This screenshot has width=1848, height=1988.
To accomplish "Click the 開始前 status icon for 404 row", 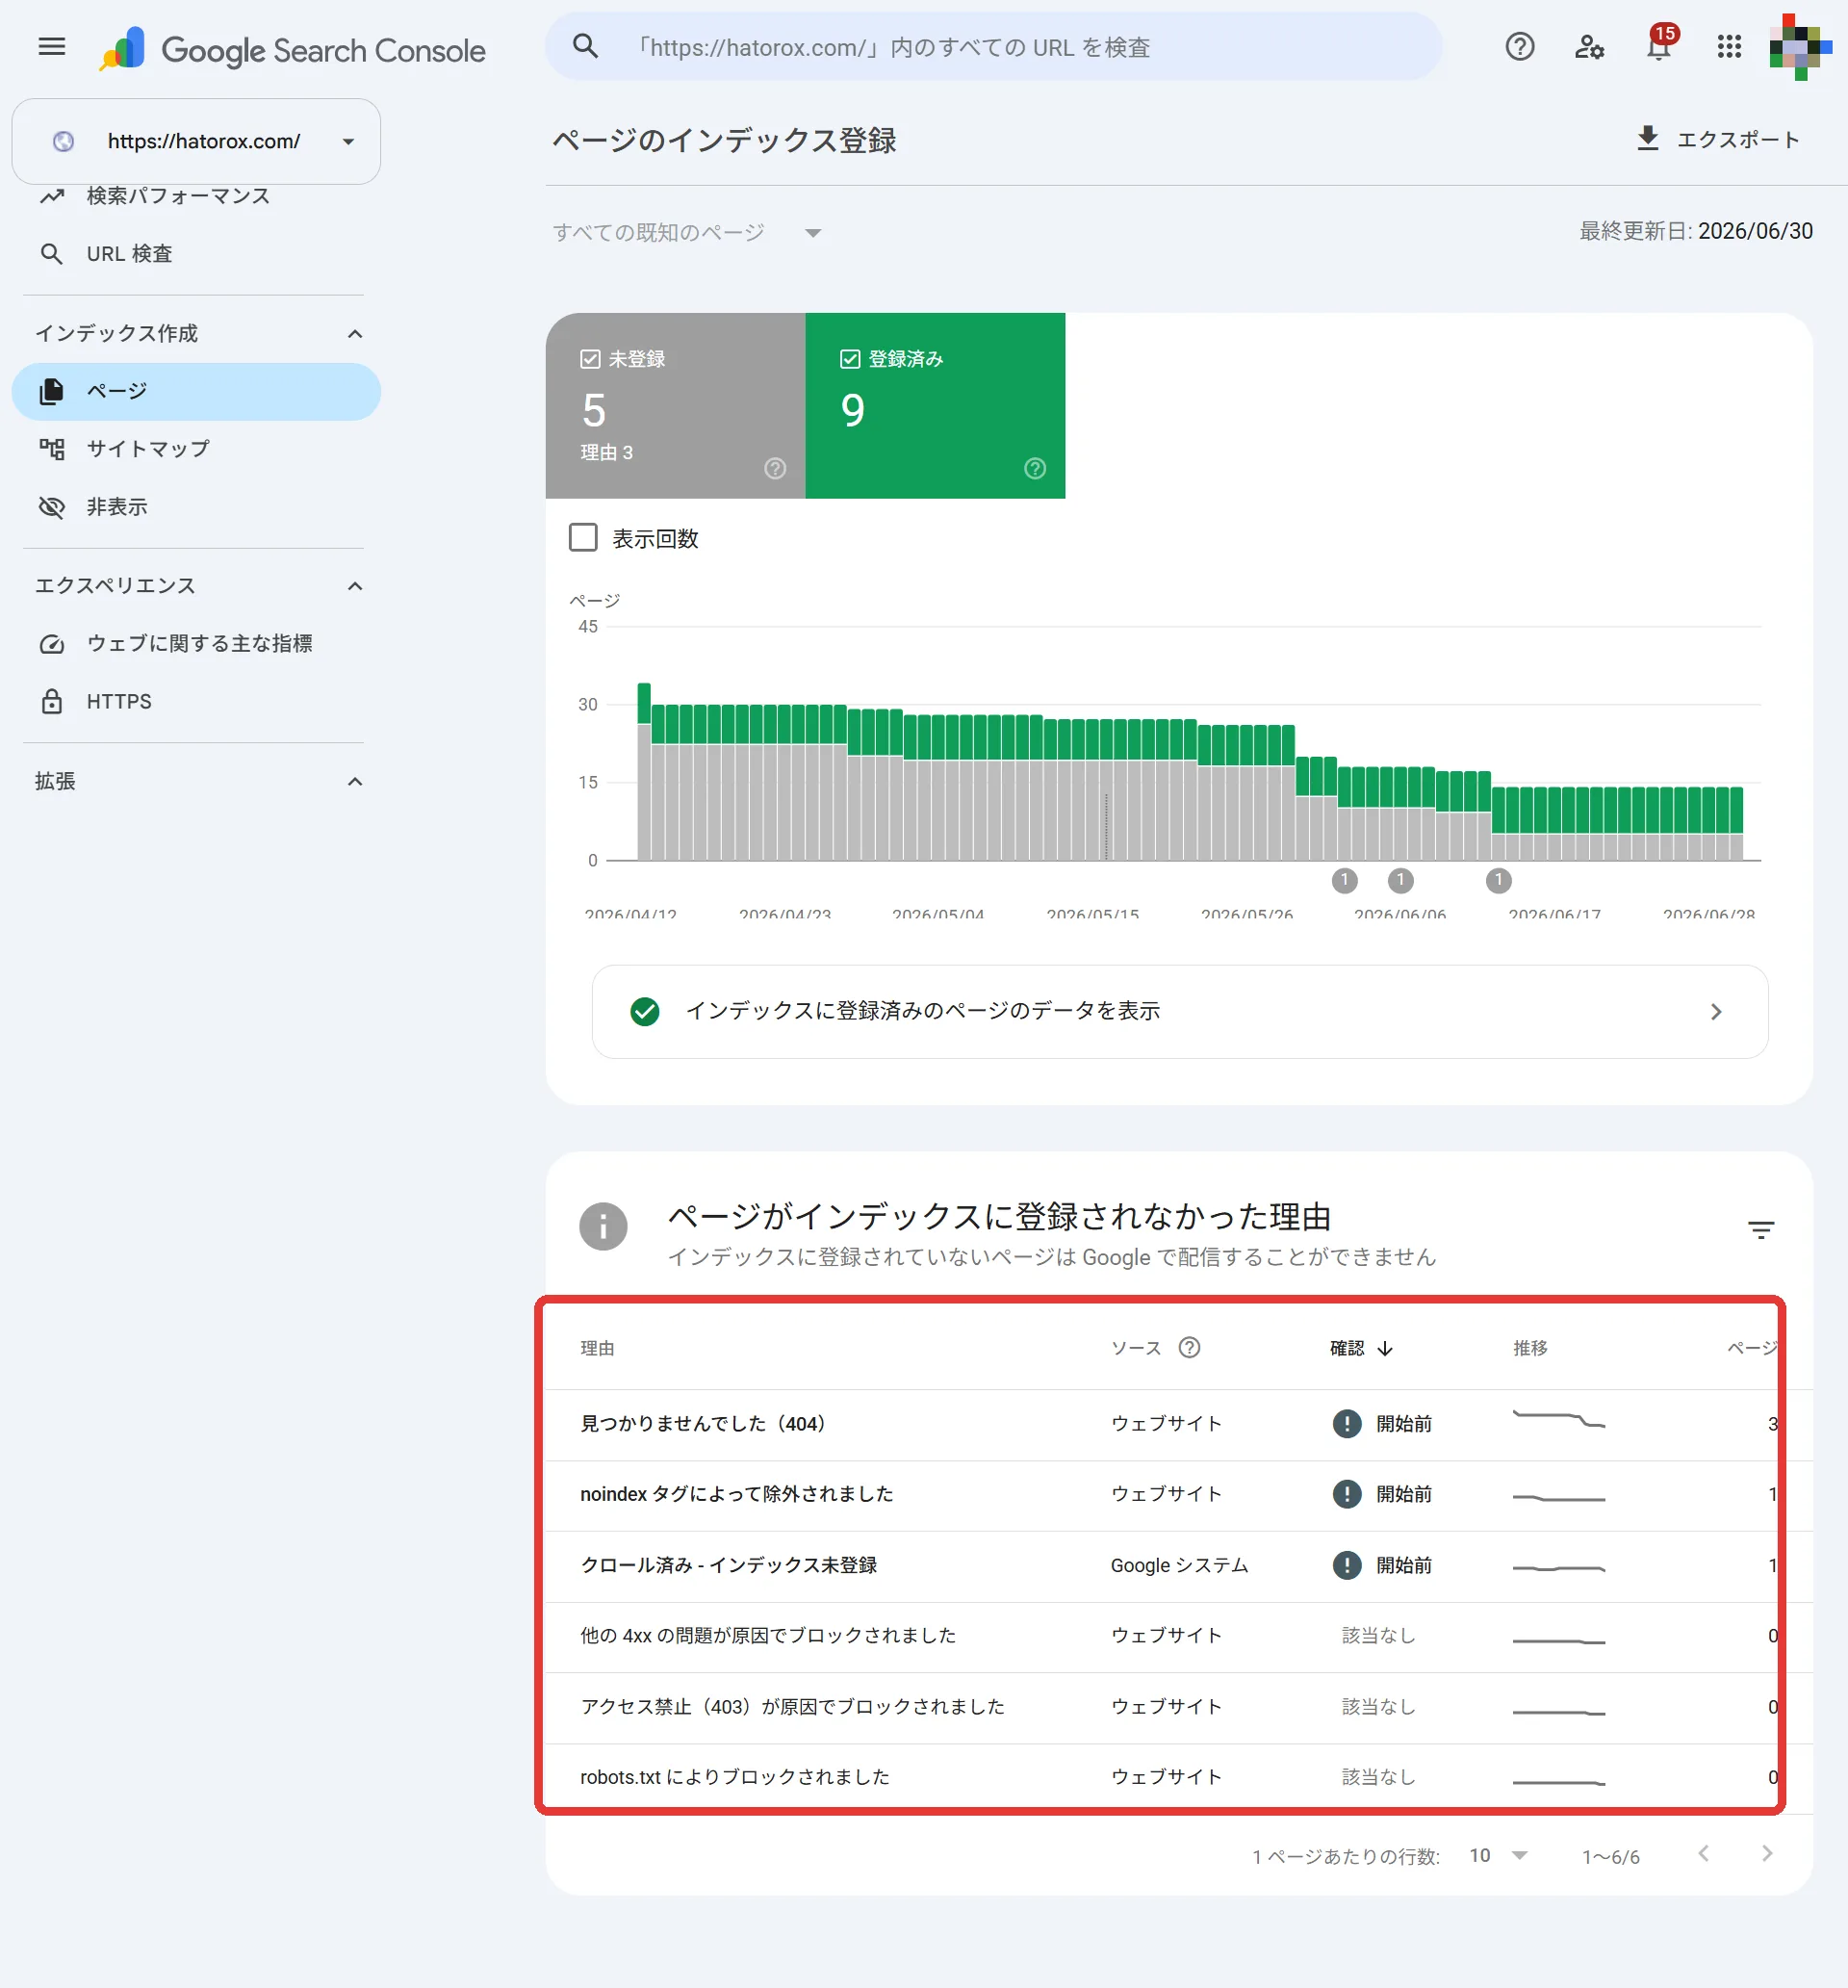I will pyautogui.click(x=1347, y=1424).
